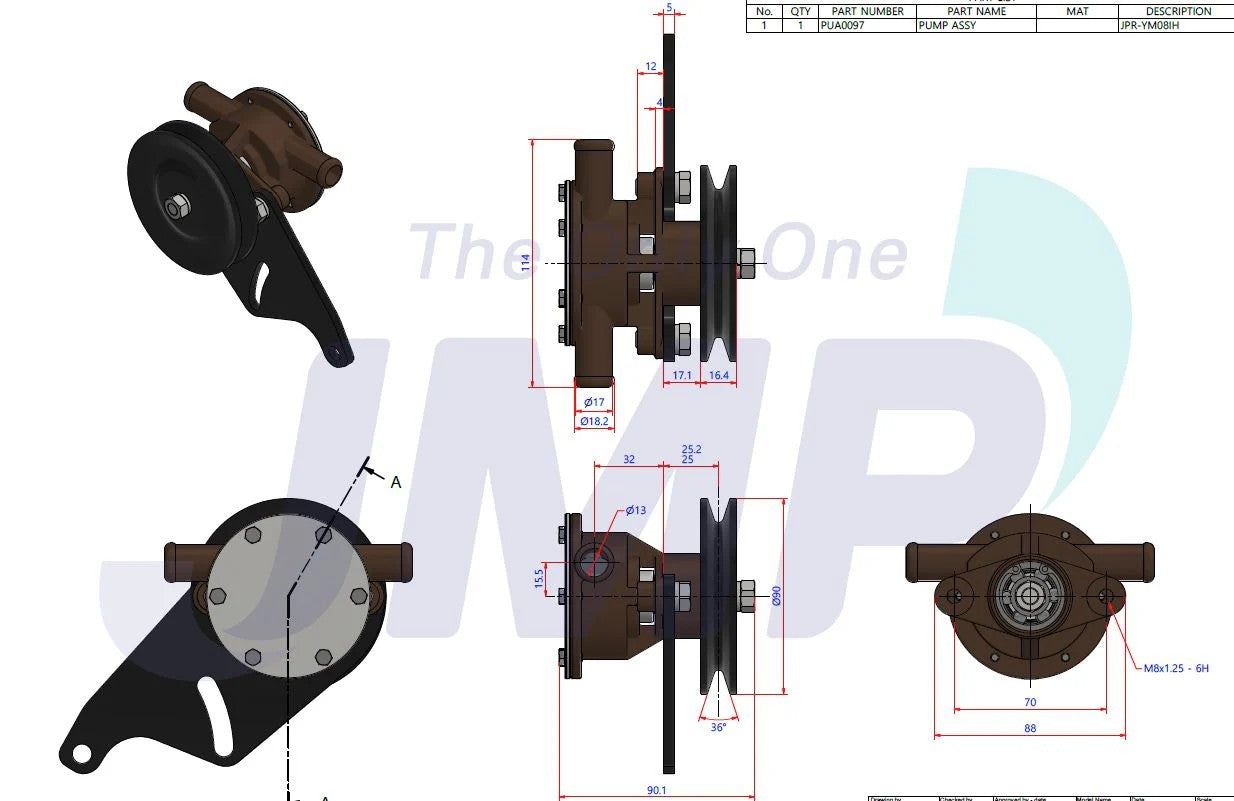Select the 16.4 pulley width dimension
The image size is (1234, 801).
pos(718,376)
